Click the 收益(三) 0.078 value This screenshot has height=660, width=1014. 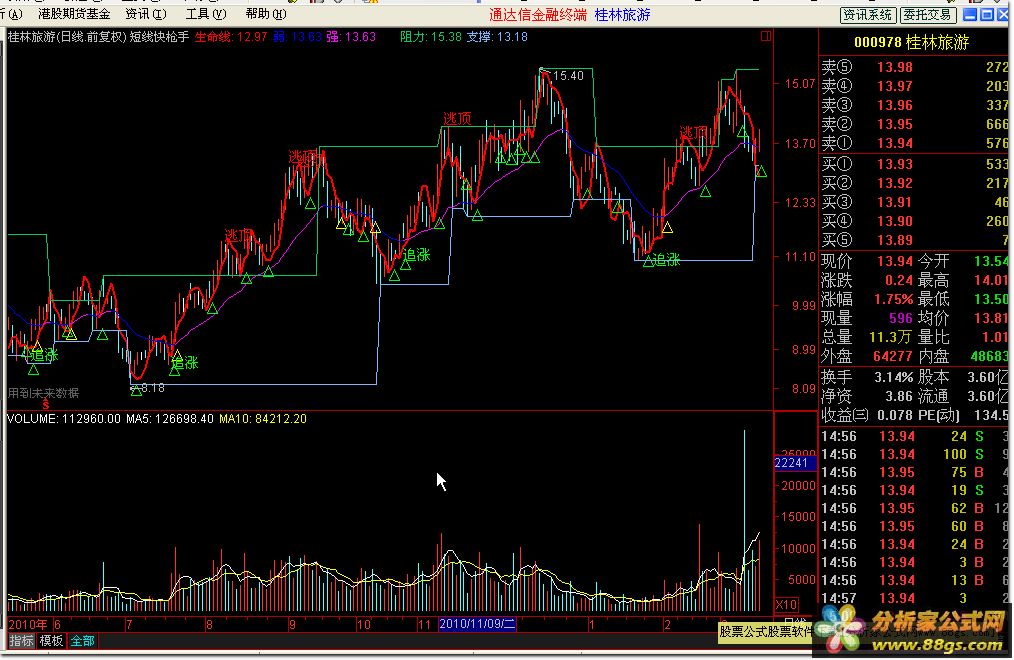tap(895, 415)
